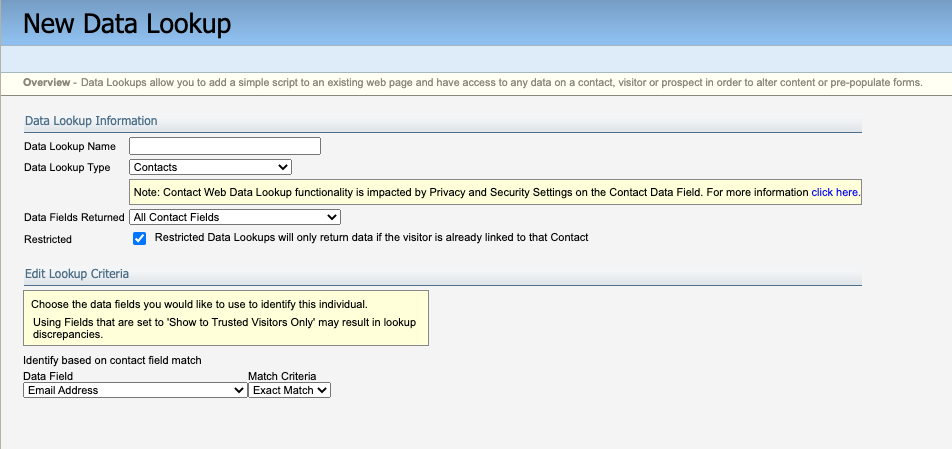Click the 'Data Lookup Information' section header

[x=91, y=121]
